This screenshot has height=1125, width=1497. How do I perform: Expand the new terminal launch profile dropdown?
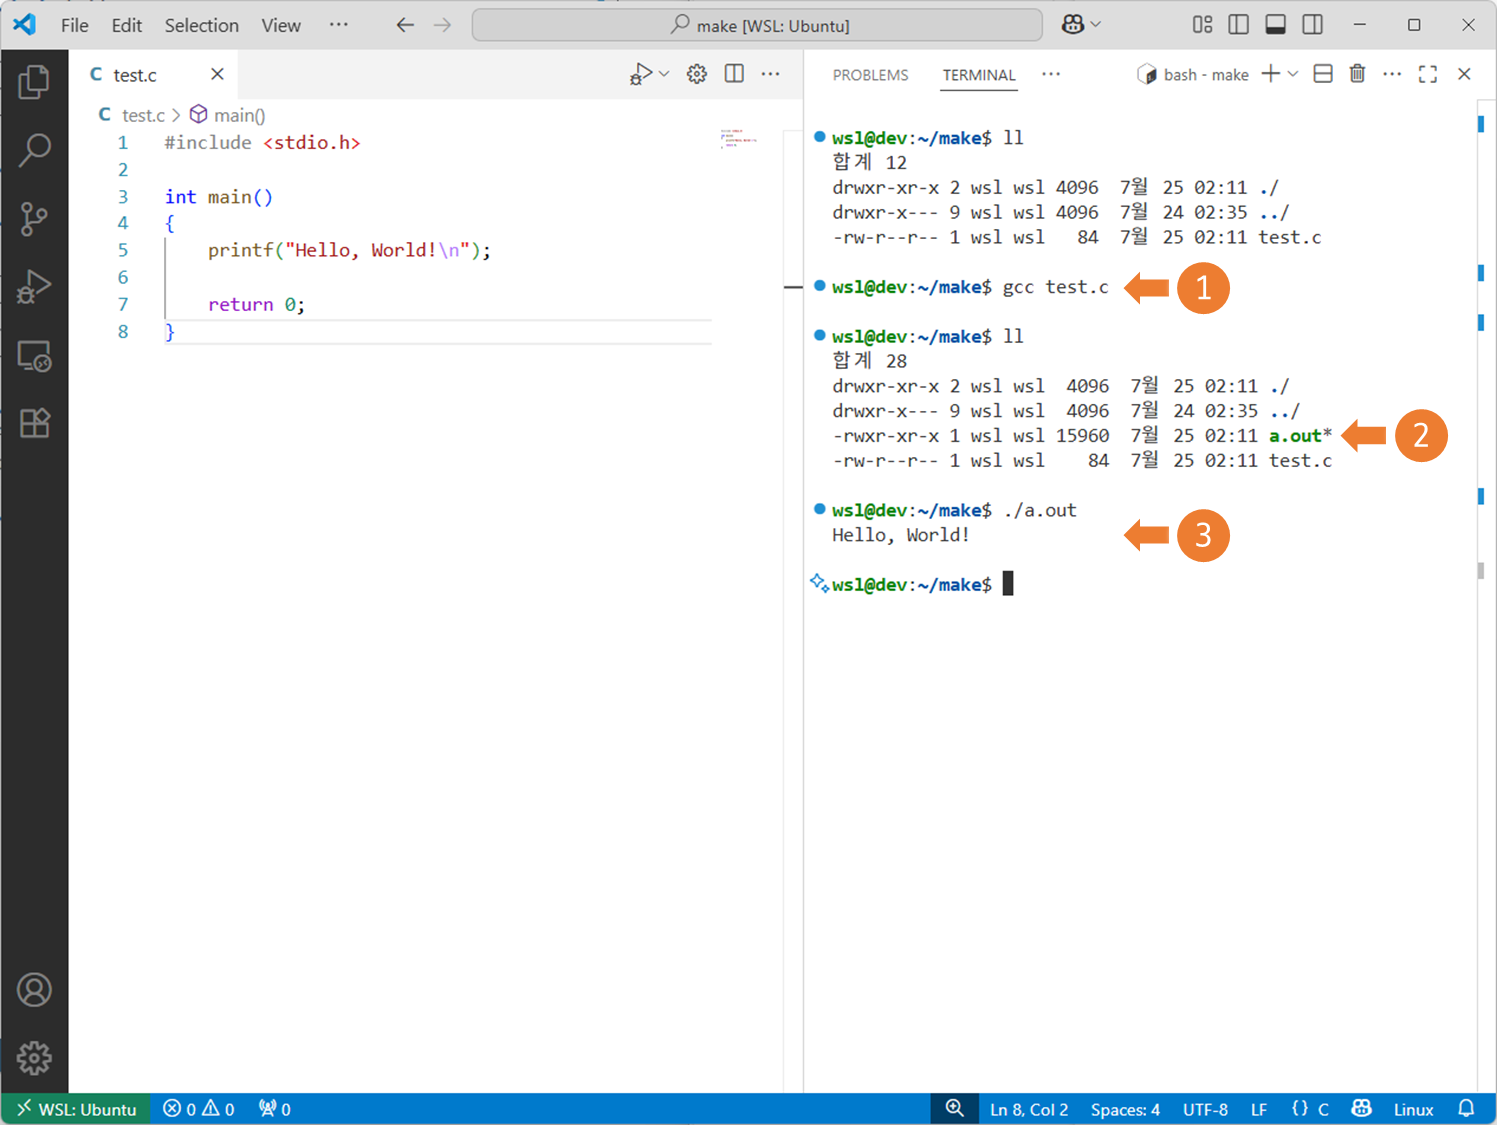tap(1293, 74)
